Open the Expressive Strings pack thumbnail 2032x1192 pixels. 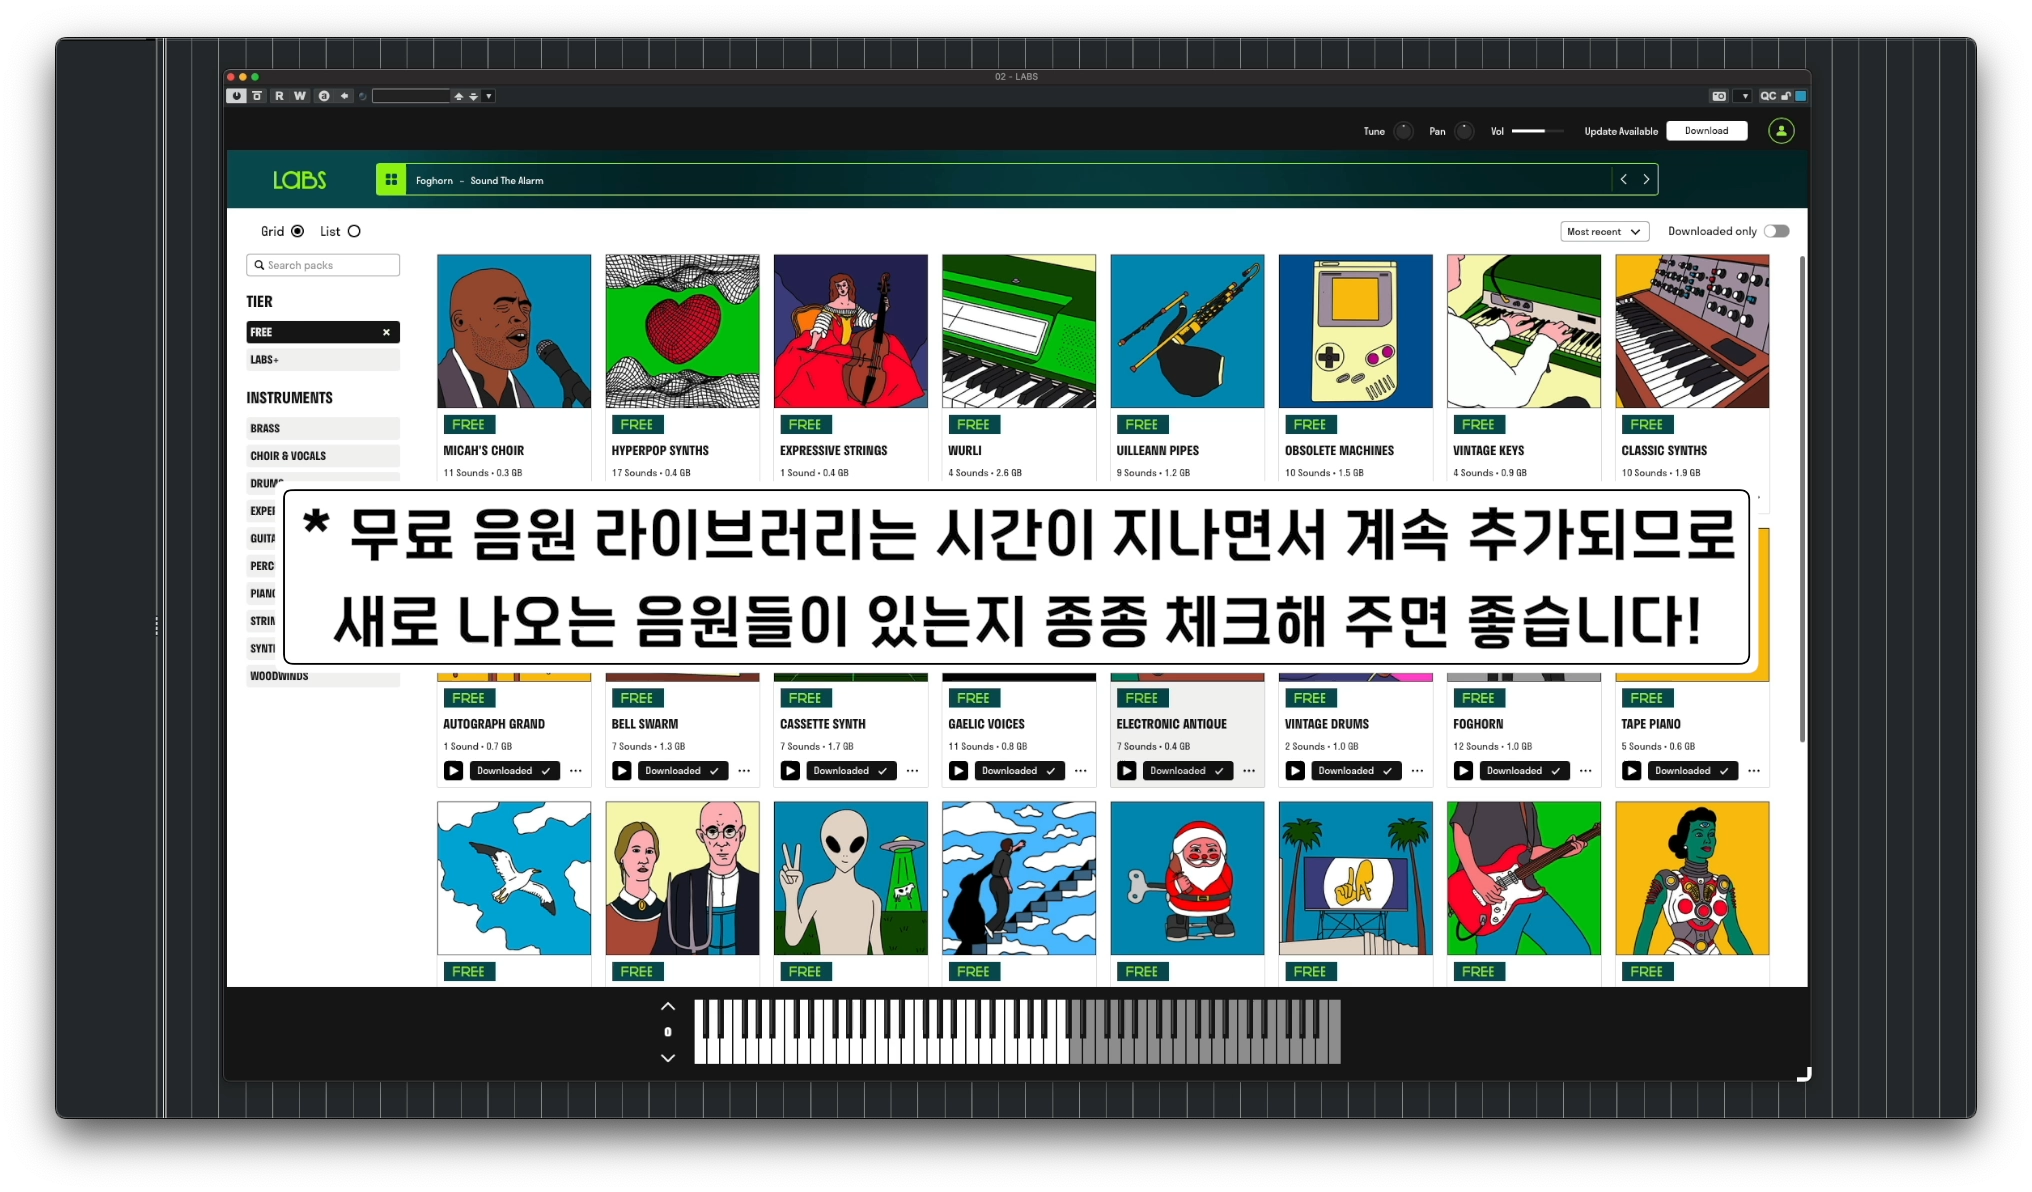pos(851,331)
